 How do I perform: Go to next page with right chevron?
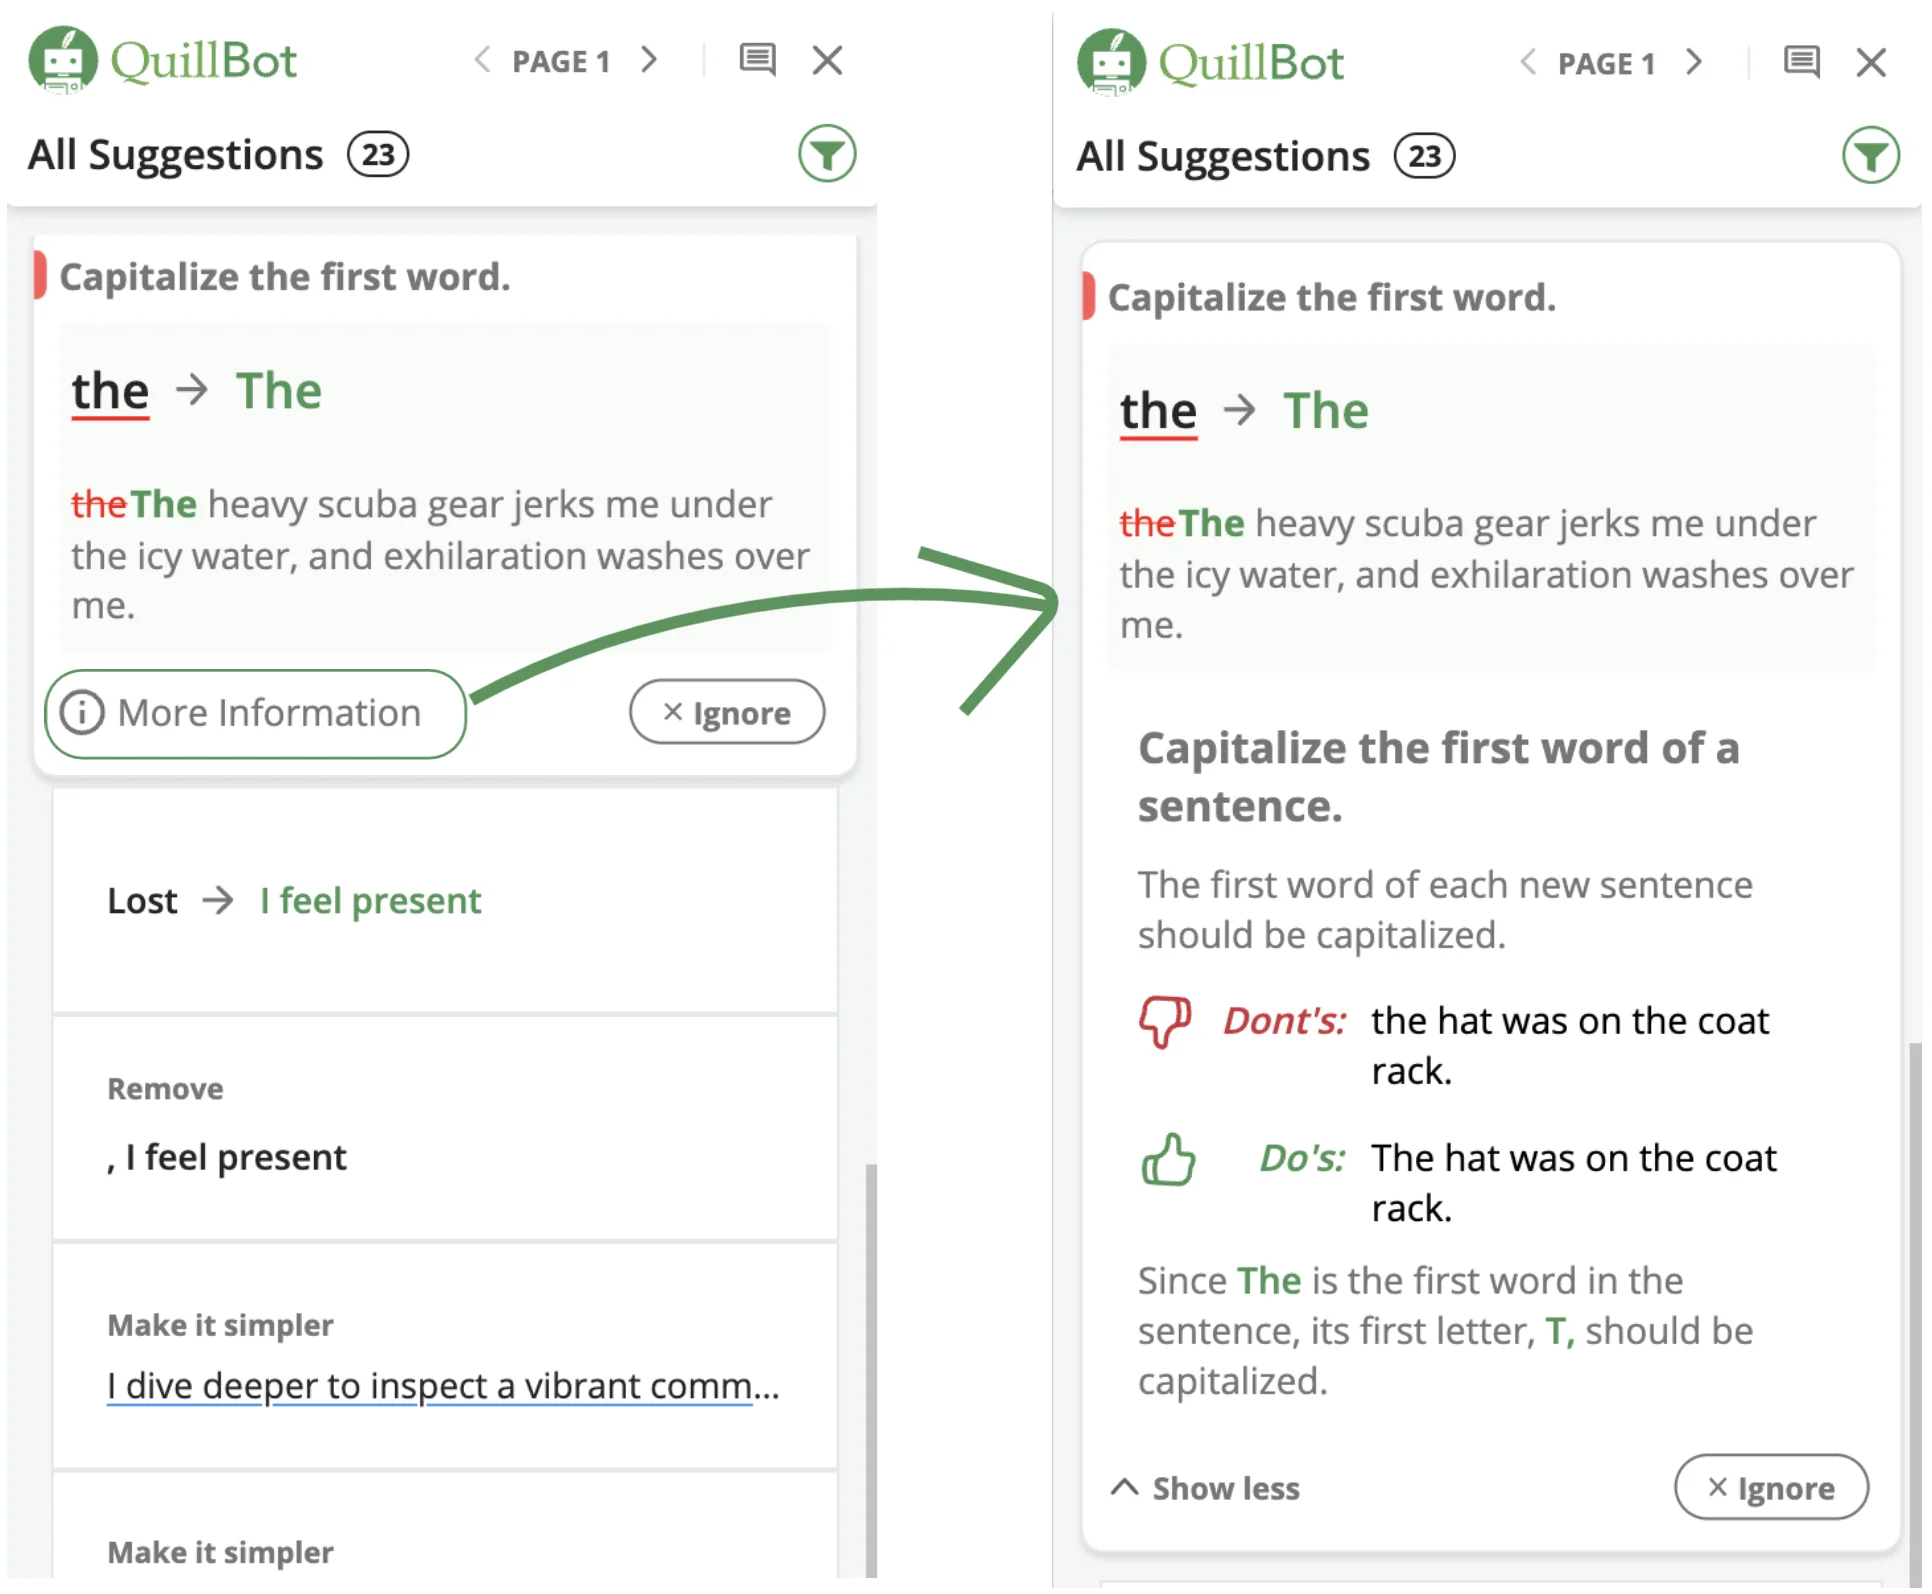650,60
